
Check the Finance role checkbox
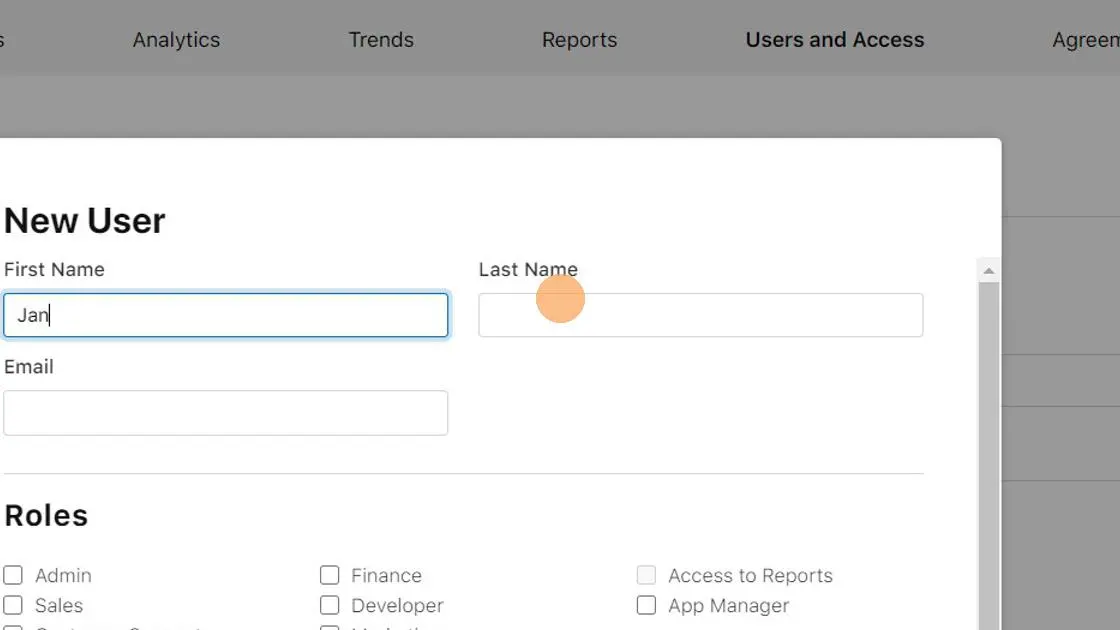330,575
